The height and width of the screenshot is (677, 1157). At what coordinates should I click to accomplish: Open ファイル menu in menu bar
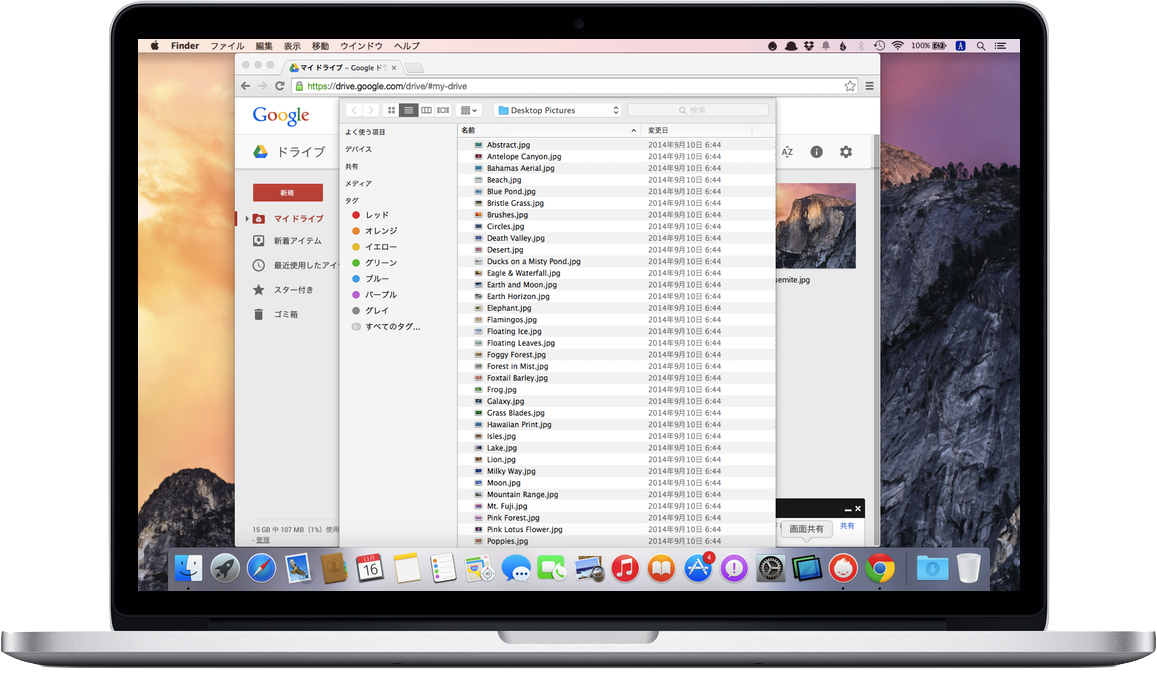227,46
